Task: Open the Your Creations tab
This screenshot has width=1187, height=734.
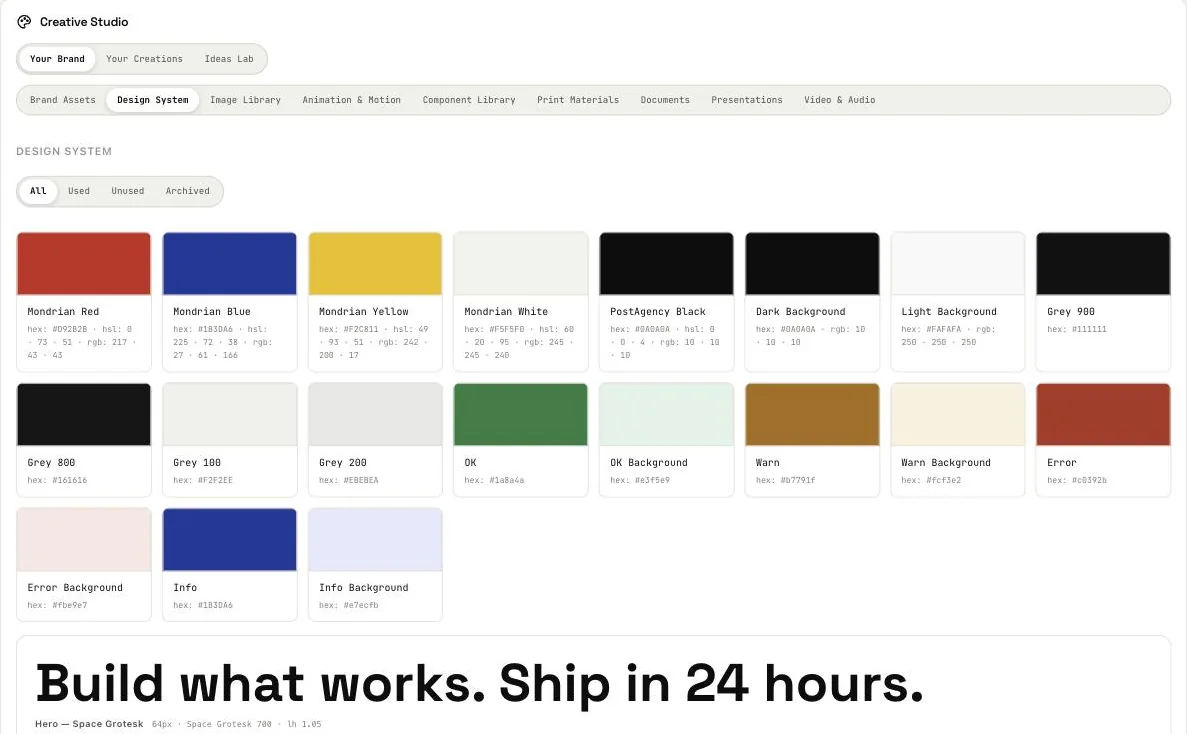Action: [x=145, y=59]
